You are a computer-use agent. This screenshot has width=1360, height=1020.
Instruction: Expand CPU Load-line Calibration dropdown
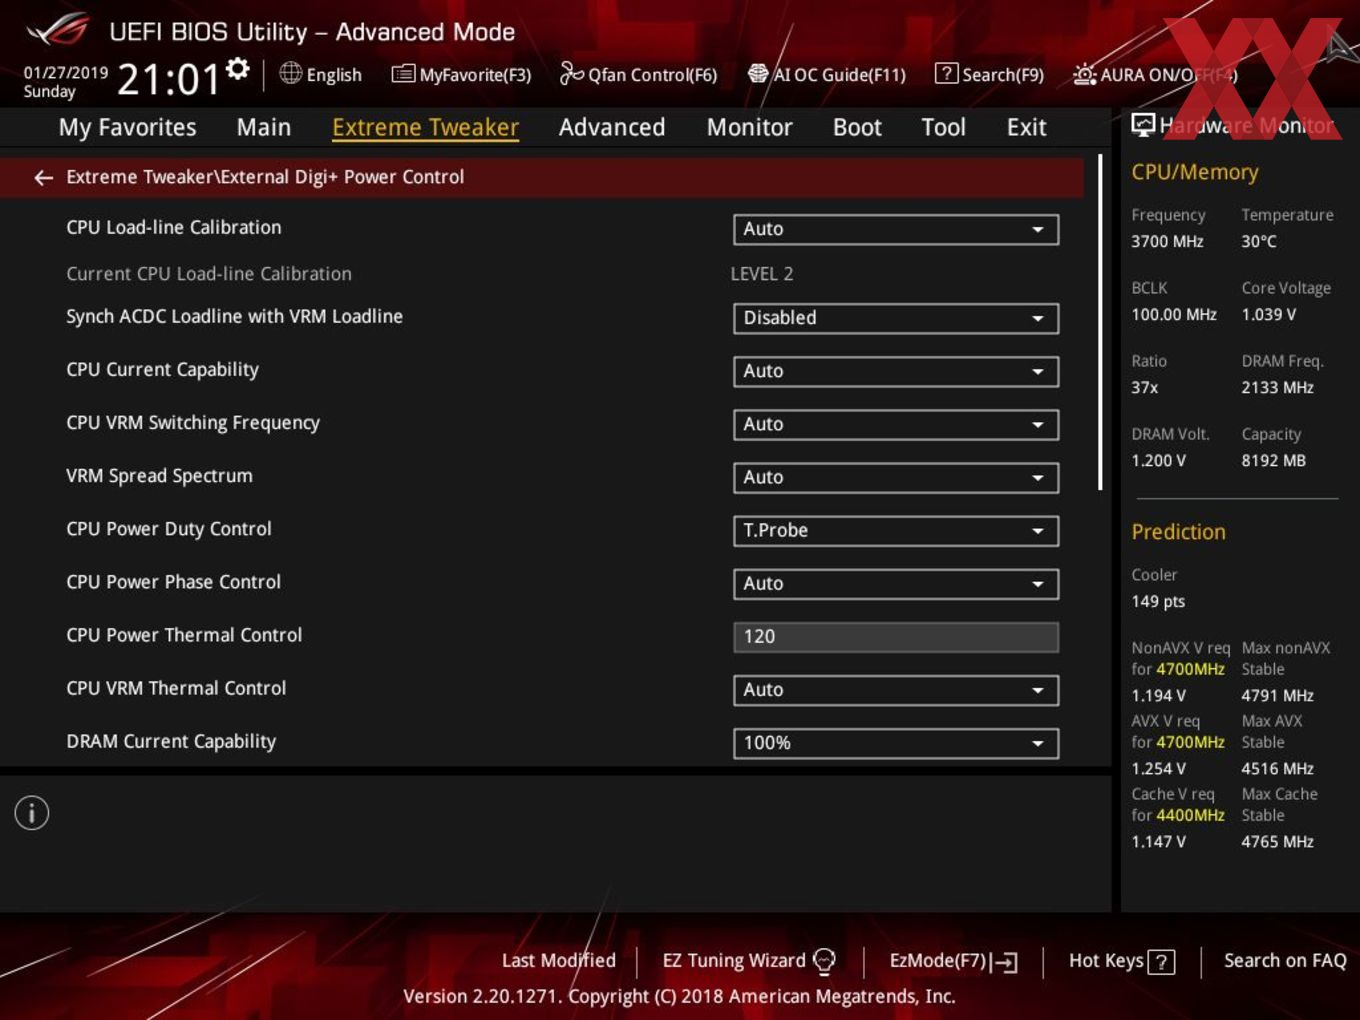tap(896, 229)
